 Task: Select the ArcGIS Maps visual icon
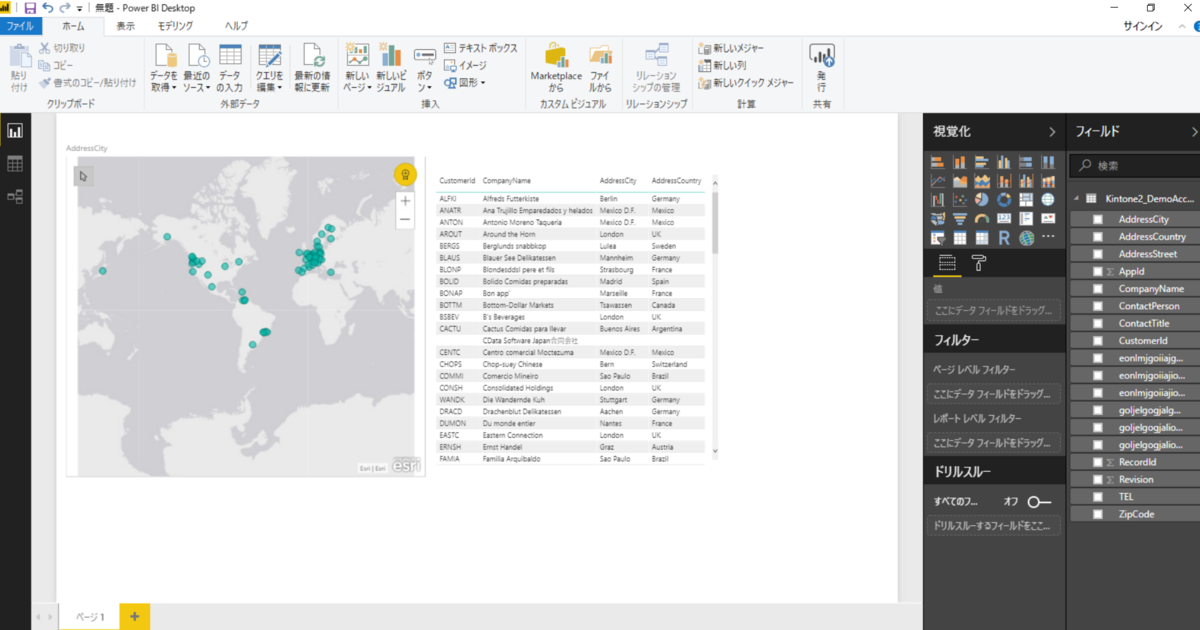[x=1027, y=237]
